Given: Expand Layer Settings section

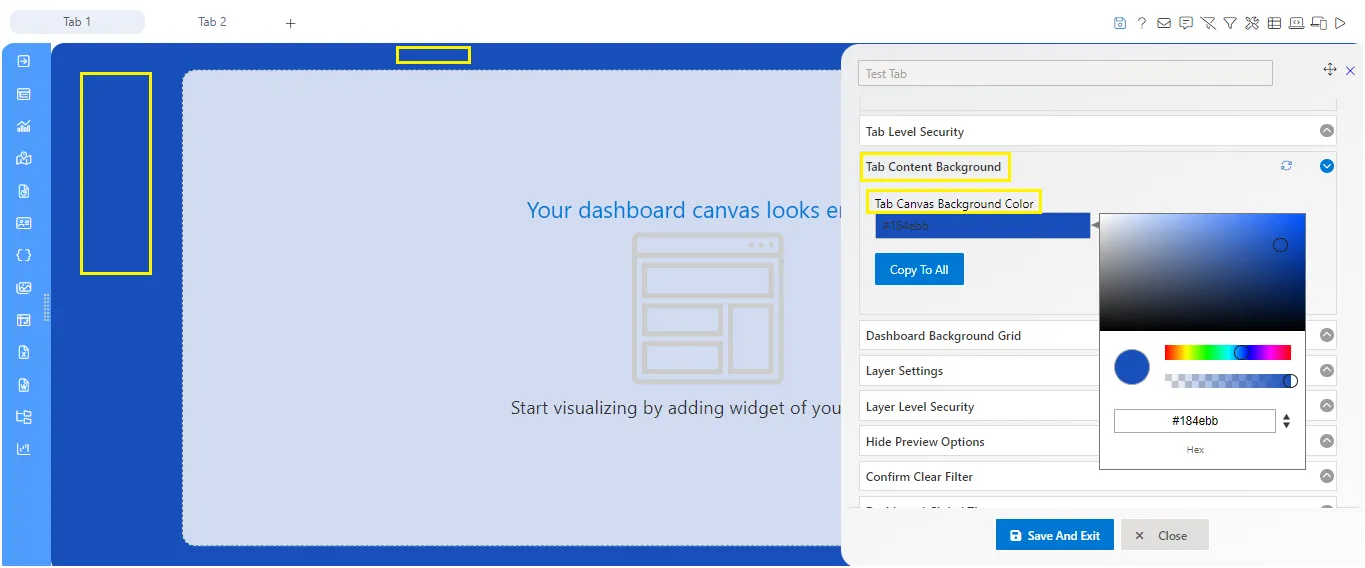Looking at the screenshot, I should click(1327, 370).
